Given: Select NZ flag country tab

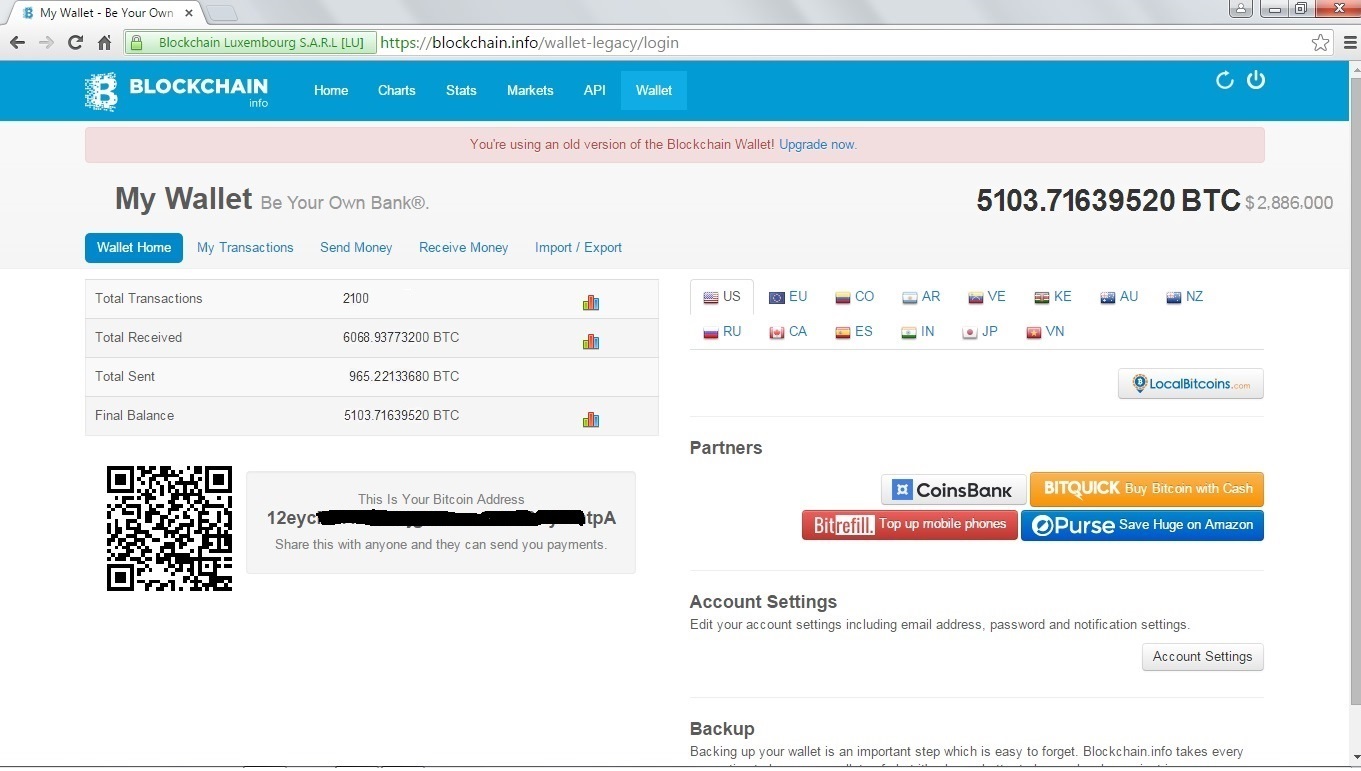Looking at the screenshot, I should [x=1185, y=297].
